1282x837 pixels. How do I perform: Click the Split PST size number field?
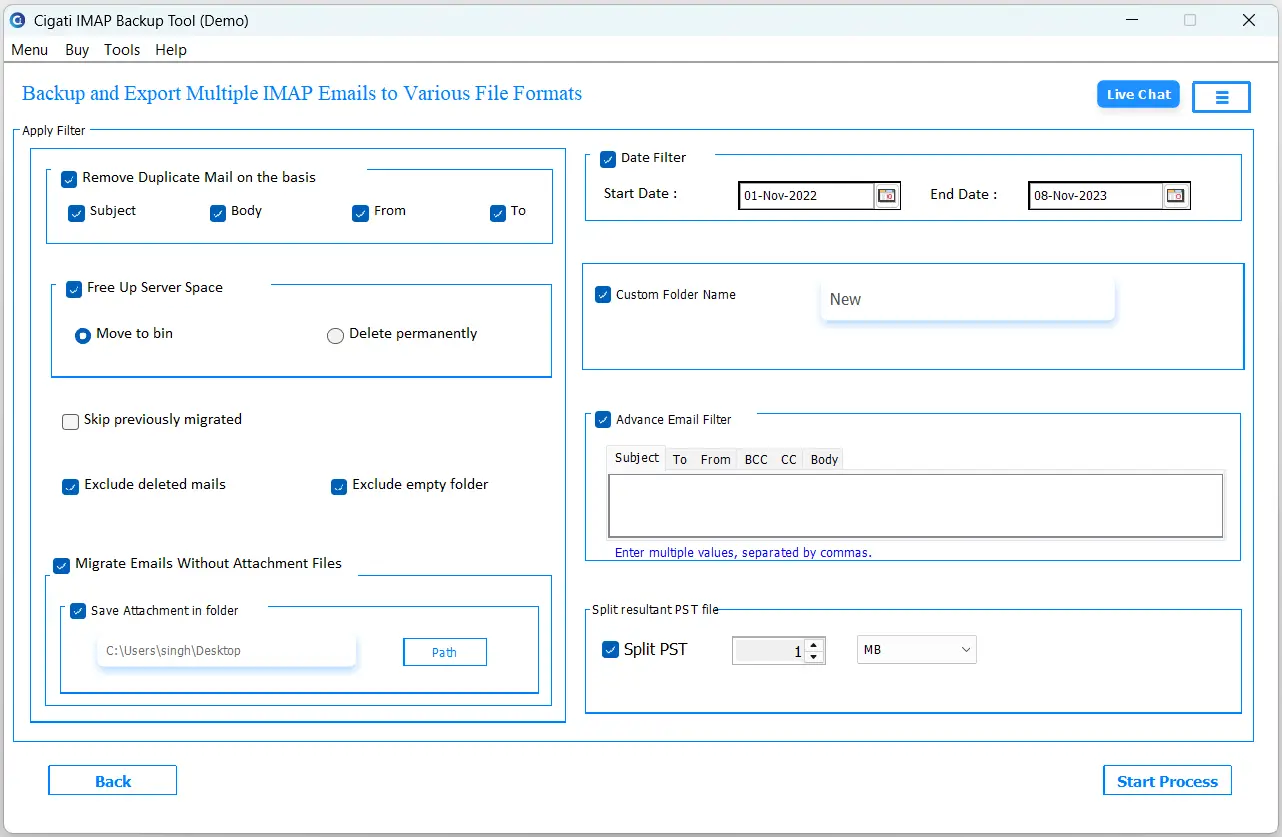click(x=769, y=651)
